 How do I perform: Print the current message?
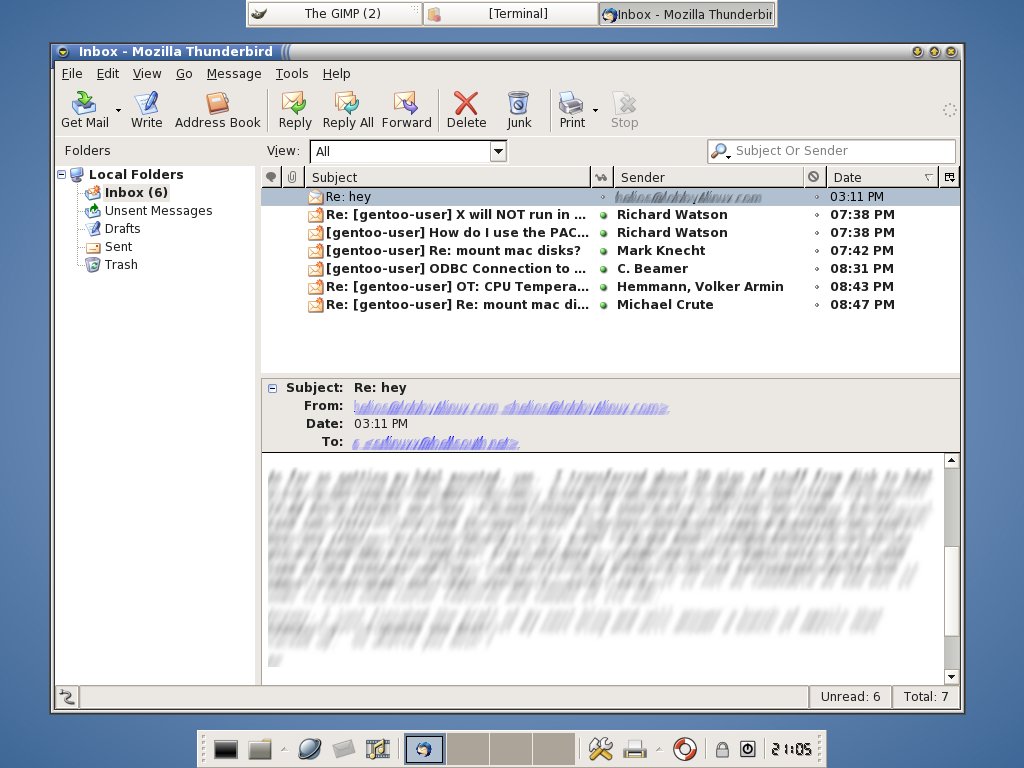(571, 110)
